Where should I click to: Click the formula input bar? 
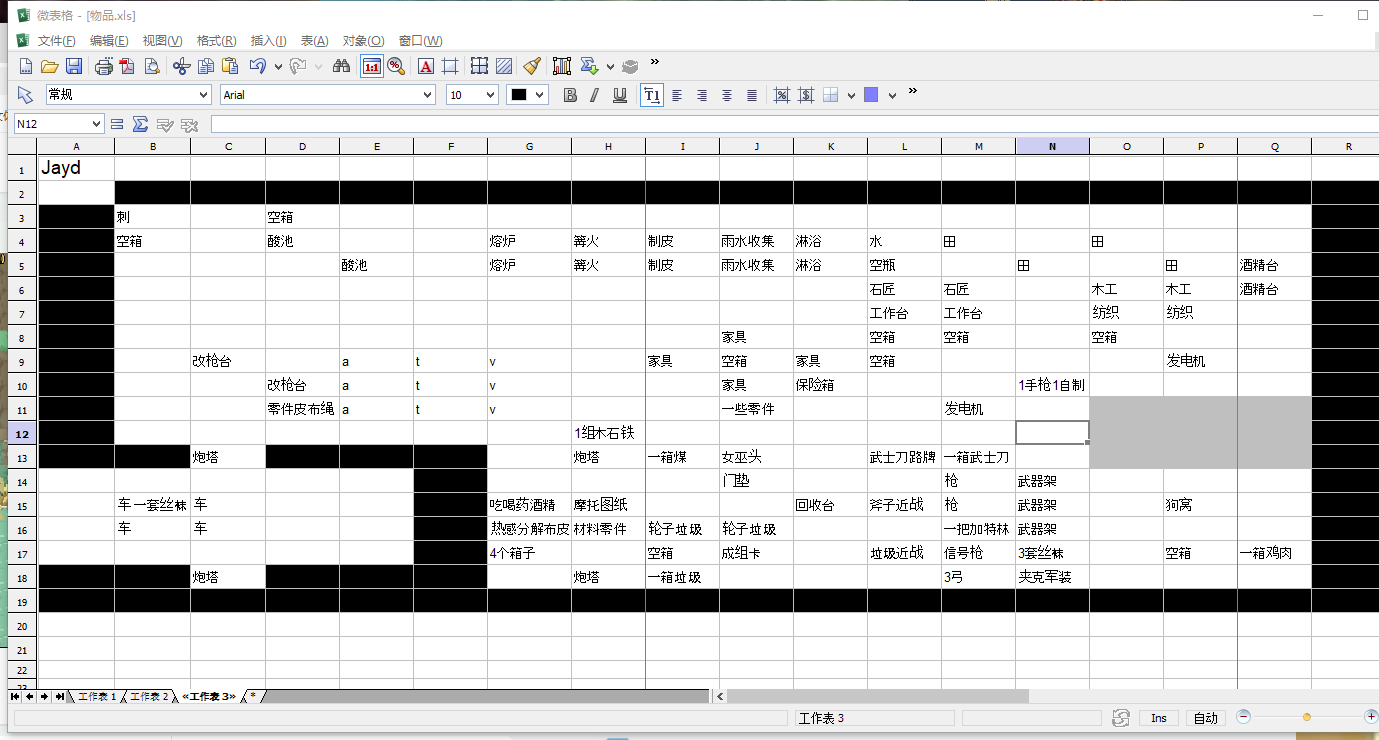pos(795,124)
